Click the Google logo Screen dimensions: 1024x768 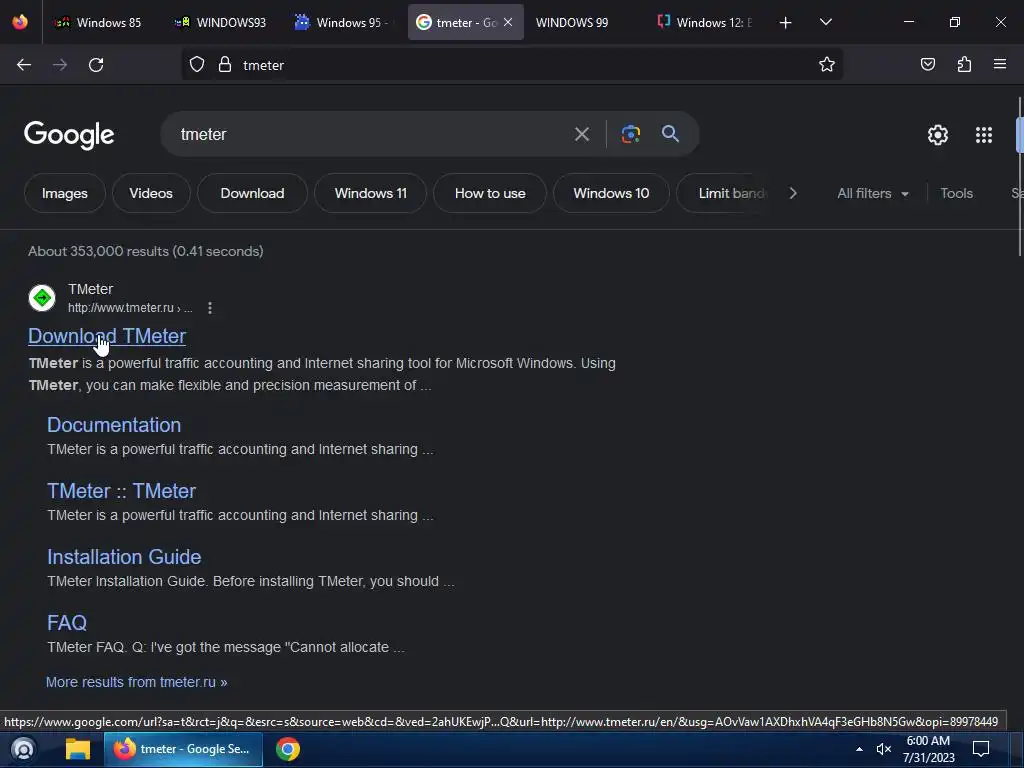[x=69, y=135]
